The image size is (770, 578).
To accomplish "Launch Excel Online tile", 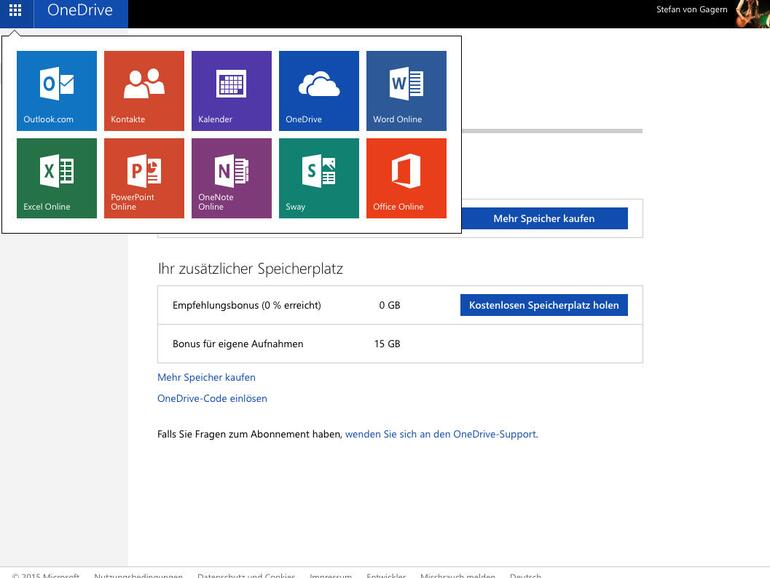I will tap(57, 178).
